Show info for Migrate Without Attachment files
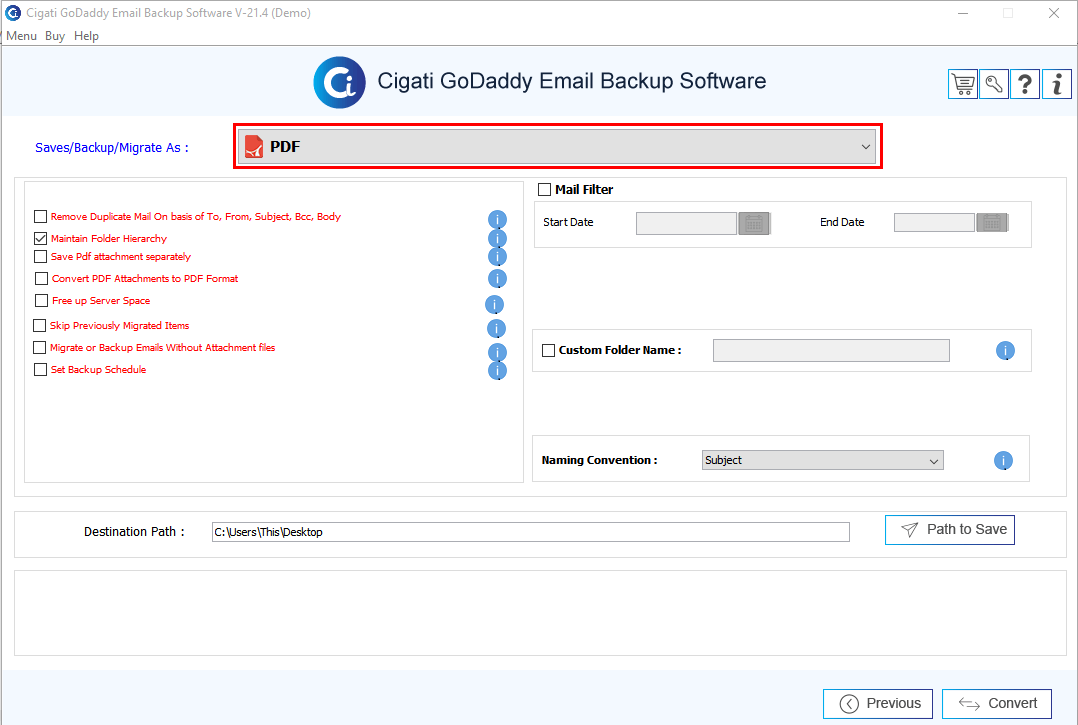 [x=497, y=352]
